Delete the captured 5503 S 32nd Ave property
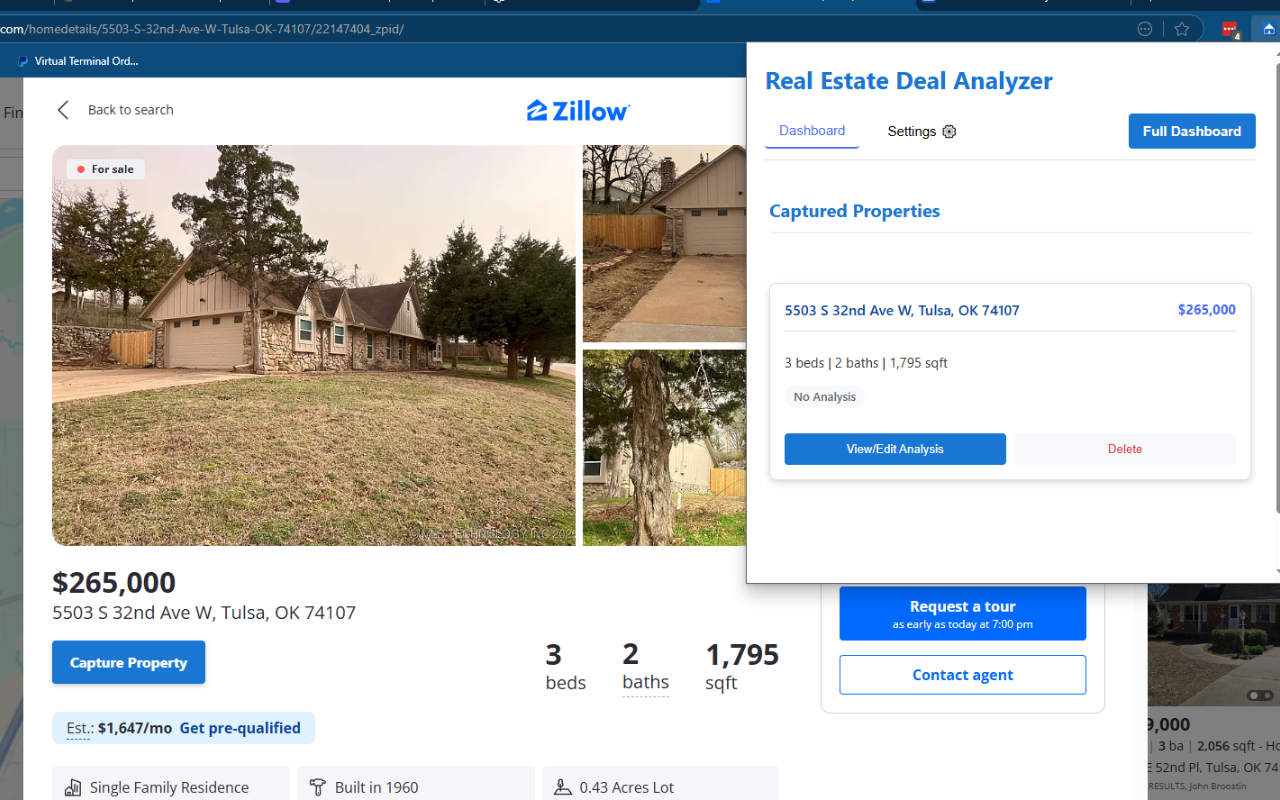 click(x=1124, y=449)
